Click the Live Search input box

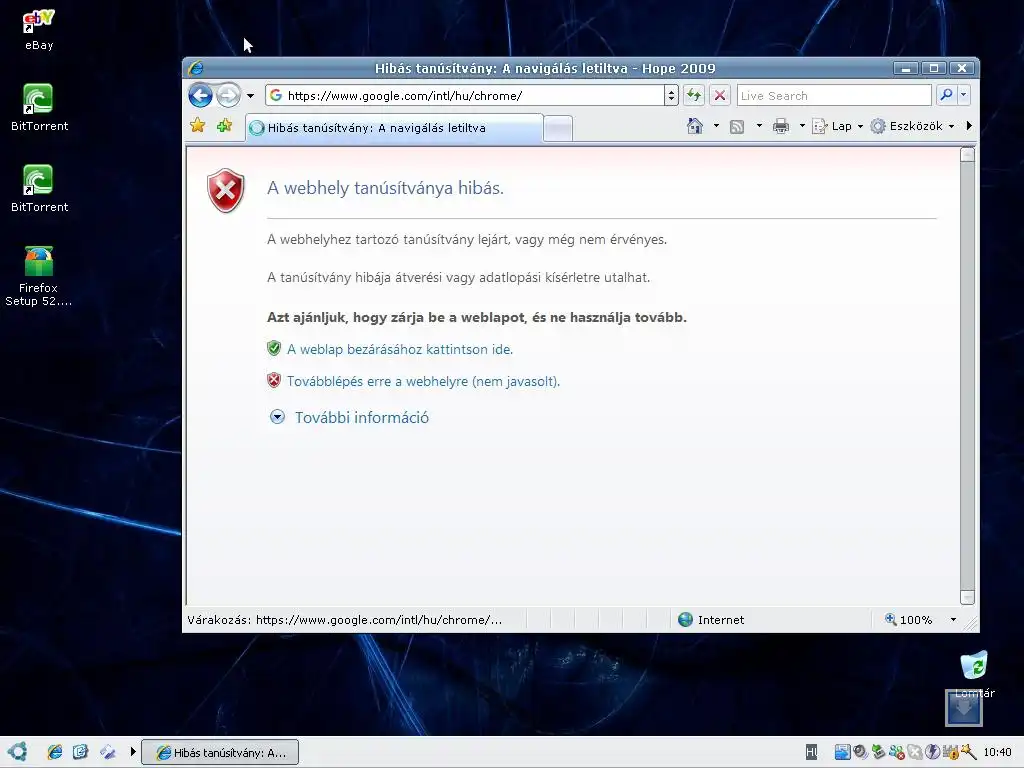(834, 95)
